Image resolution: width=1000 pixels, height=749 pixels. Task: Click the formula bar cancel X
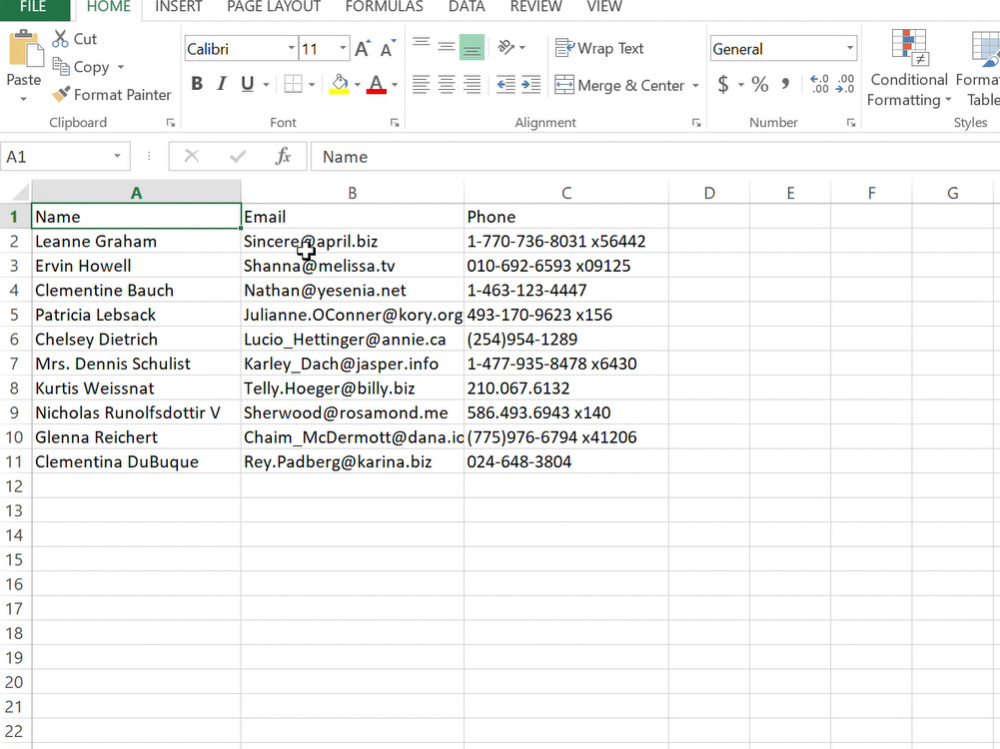pos(191,156)
